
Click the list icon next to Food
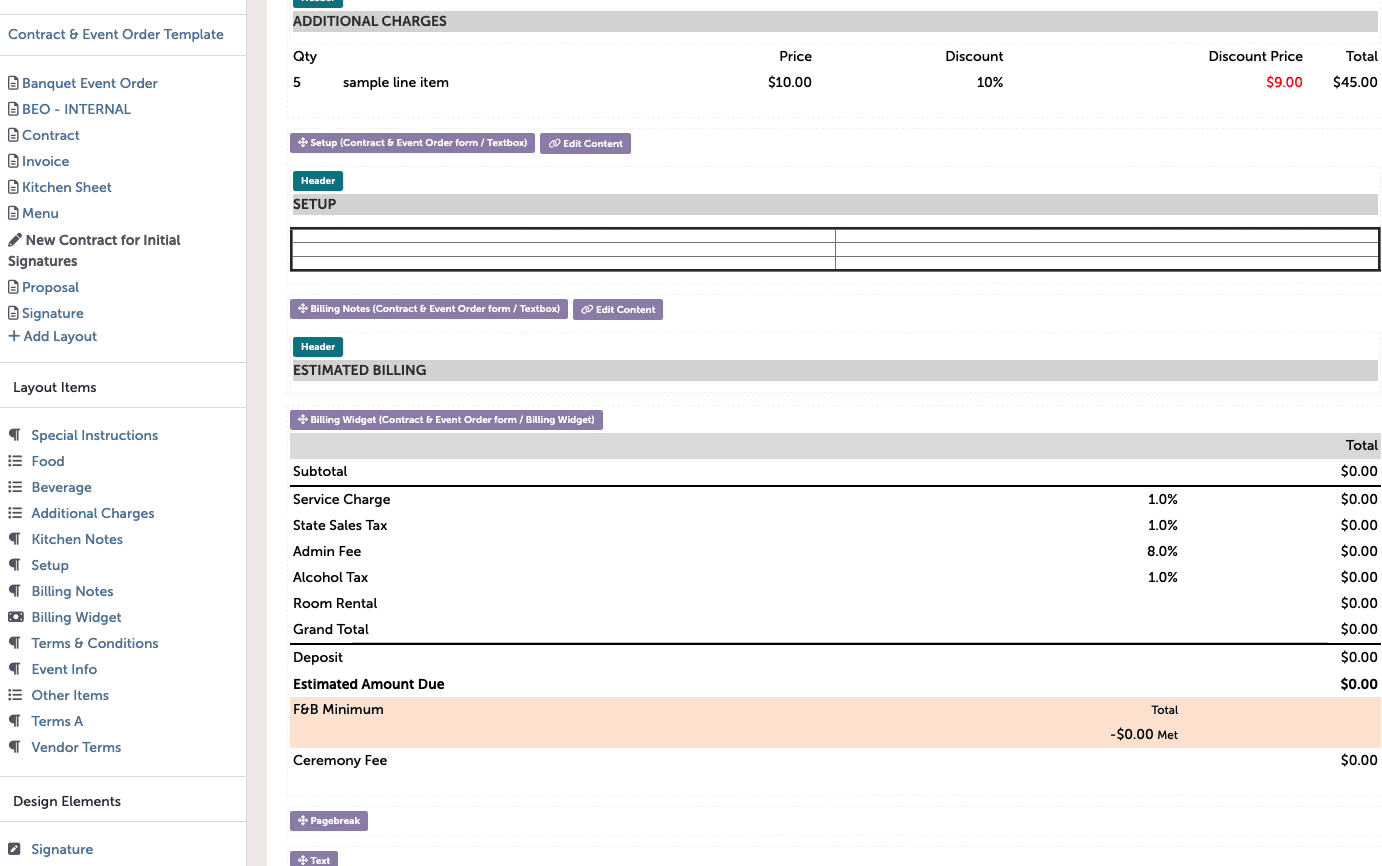tap(17, 461)
